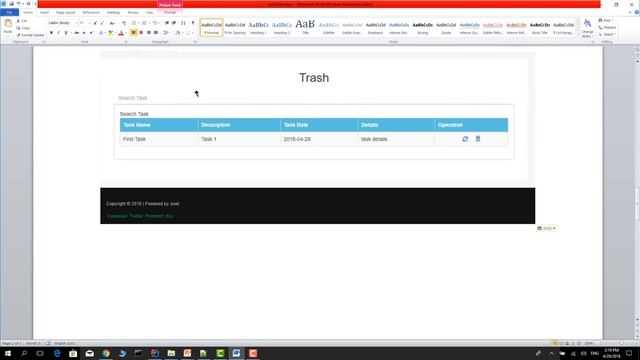640x360 pixels.
Task: Toggle Show/Hide paragraph marks
Action: (193, 23)
